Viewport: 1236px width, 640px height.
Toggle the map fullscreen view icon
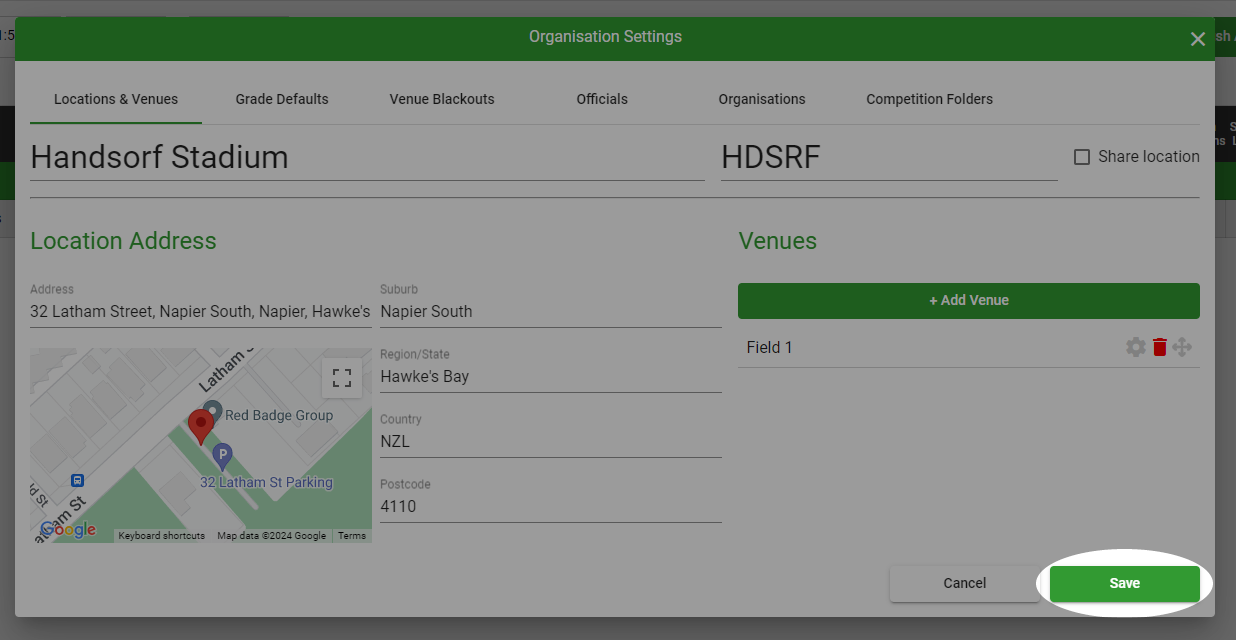[342, 378]
